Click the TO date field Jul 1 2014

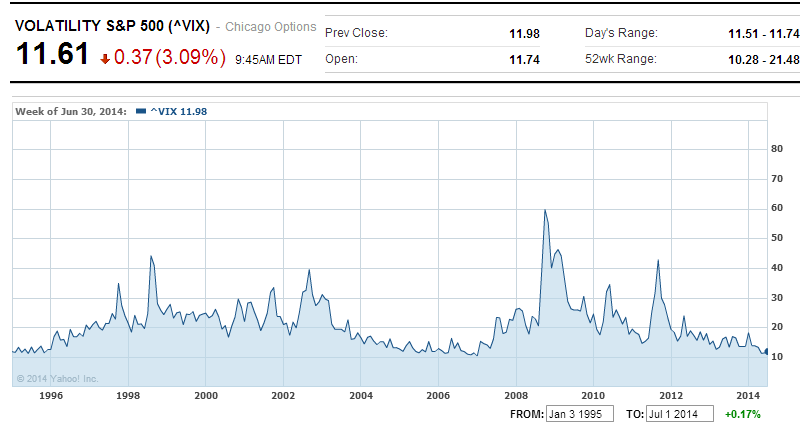tap(680, 414)
